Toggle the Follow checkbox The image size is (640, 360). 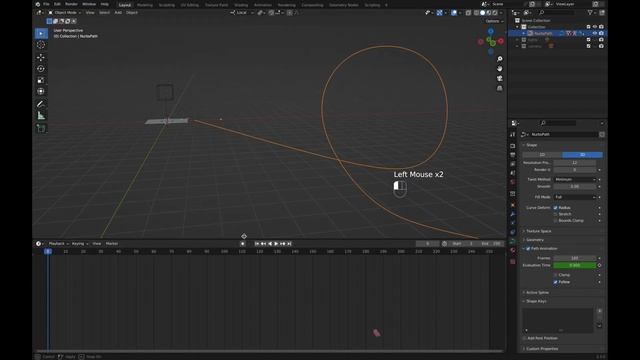tap(556, 282)
